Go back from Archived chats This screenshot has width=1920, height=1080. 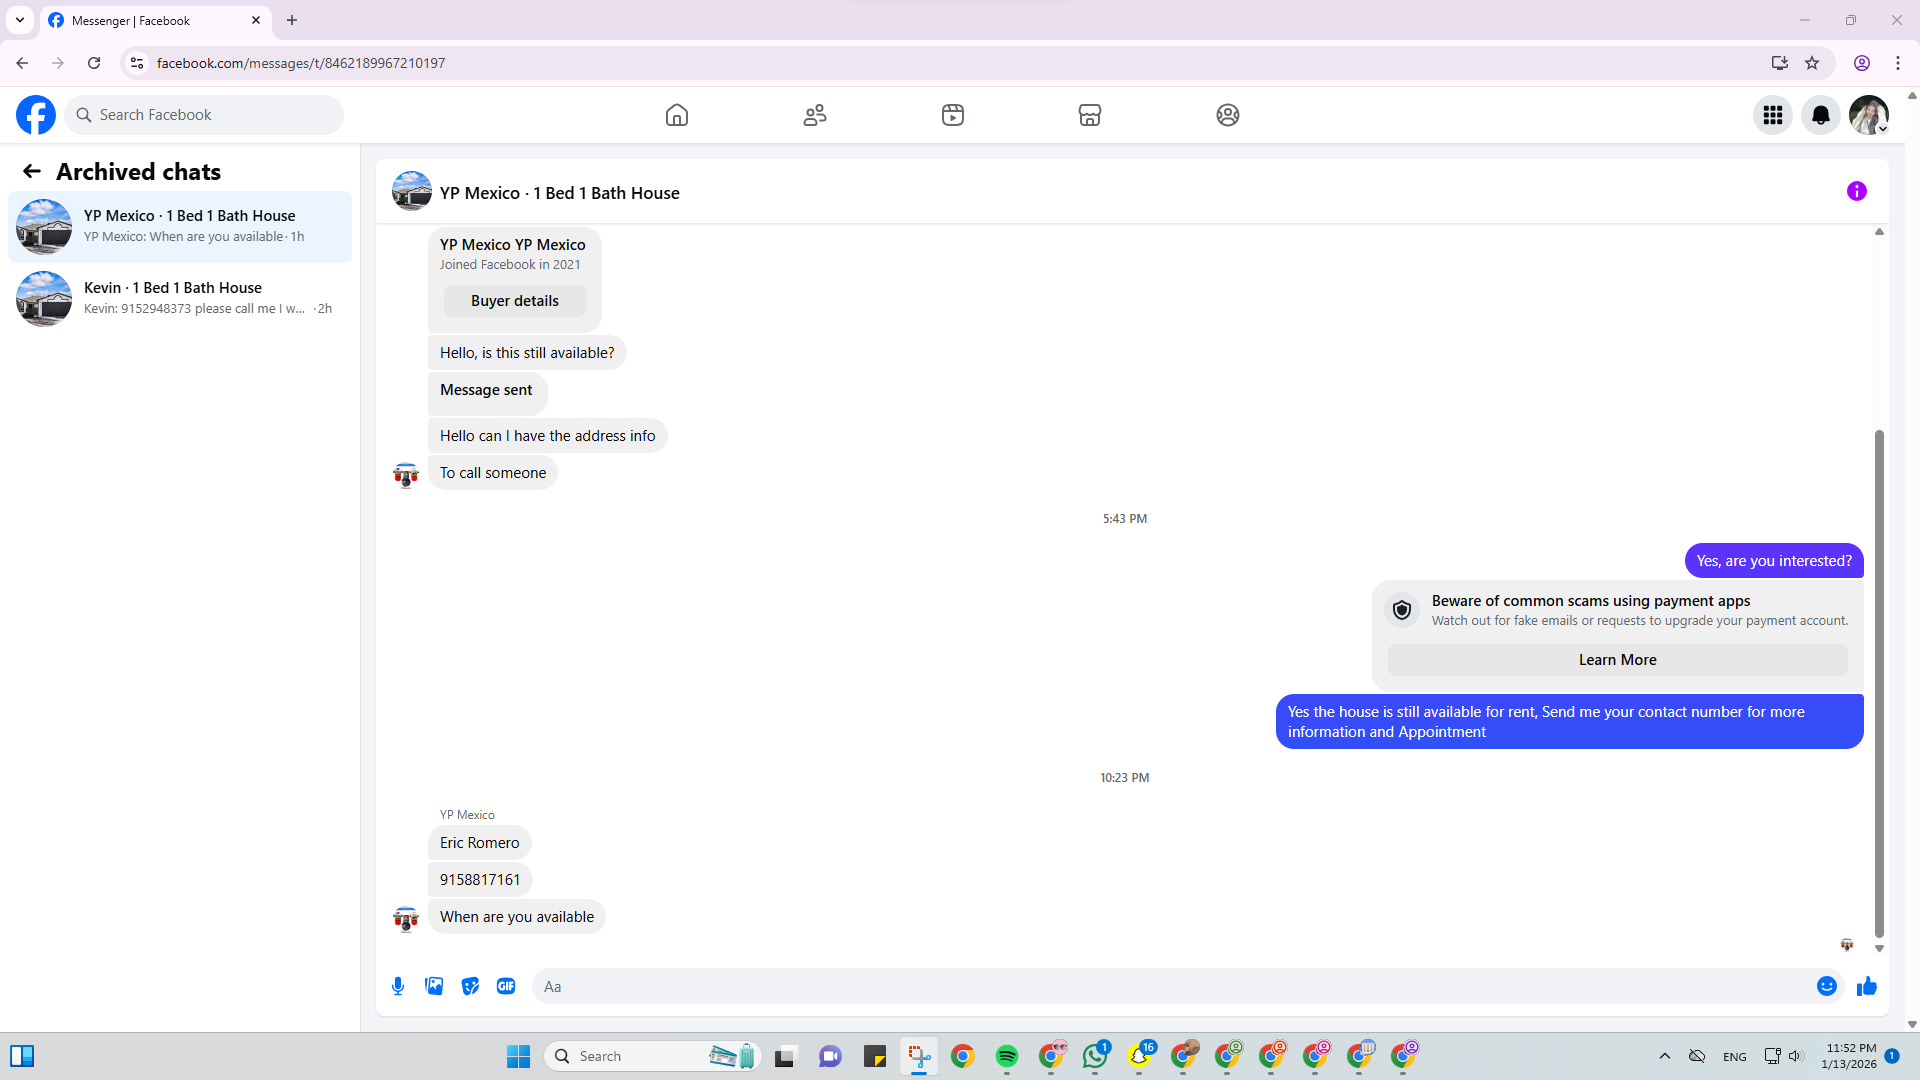(x=32, y=171)
